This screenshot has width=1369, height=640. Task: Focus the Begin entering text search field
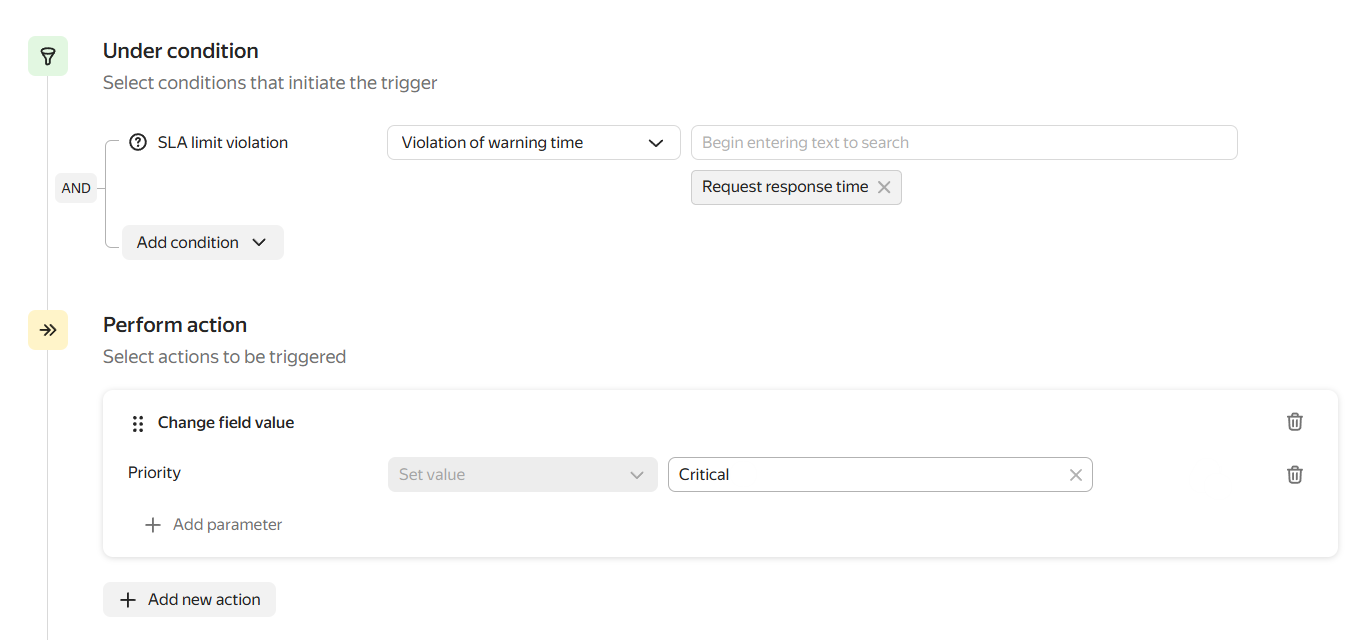[x=963, y=143]
